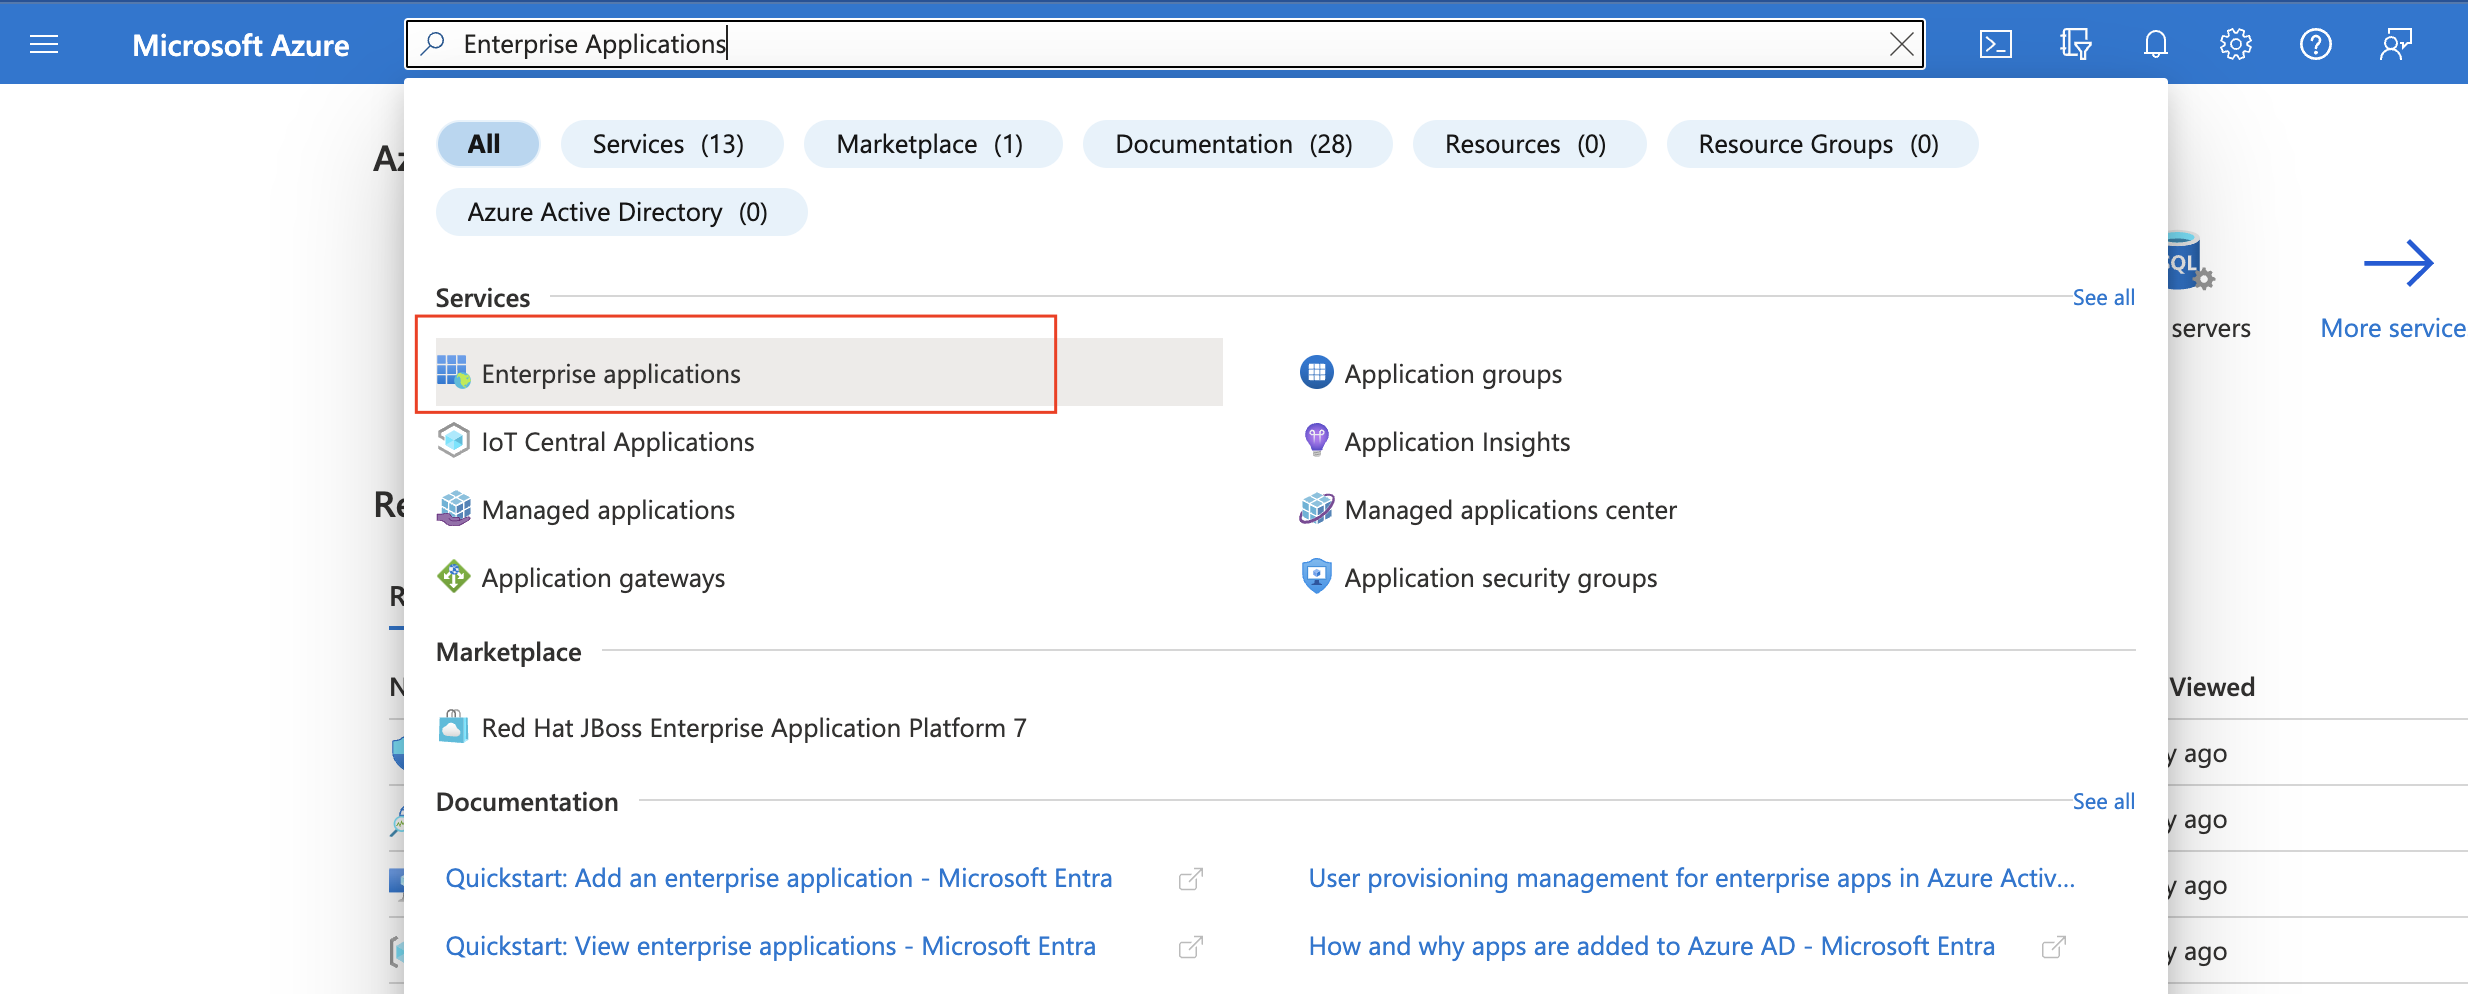Click the Enterprise applications grid icon

point(453,372)
